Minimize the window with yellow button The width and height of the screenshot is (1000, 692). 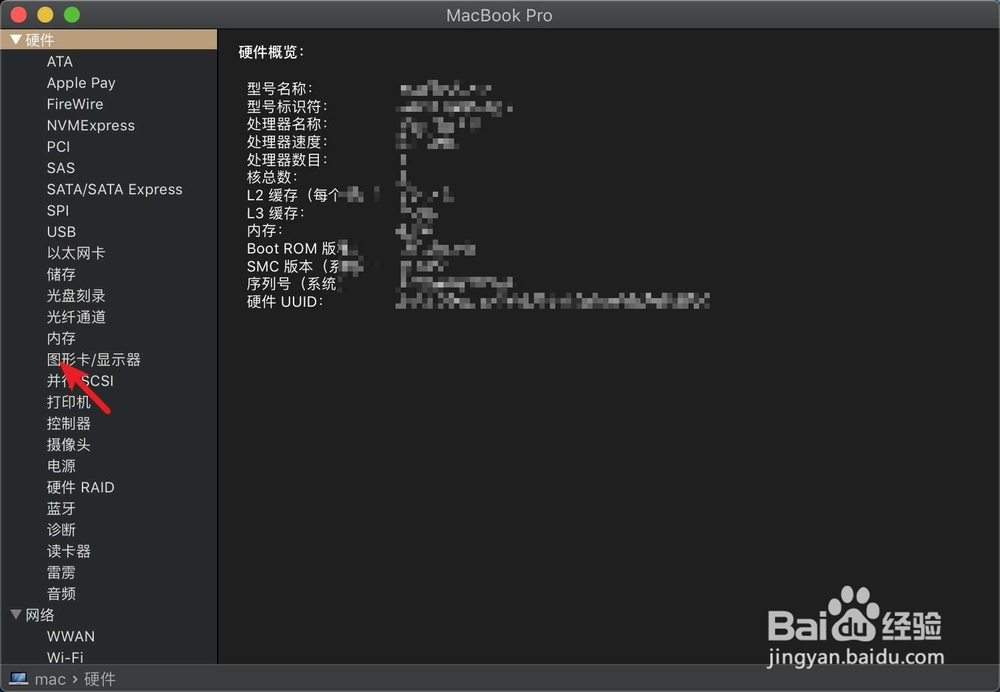pos(45,14)
